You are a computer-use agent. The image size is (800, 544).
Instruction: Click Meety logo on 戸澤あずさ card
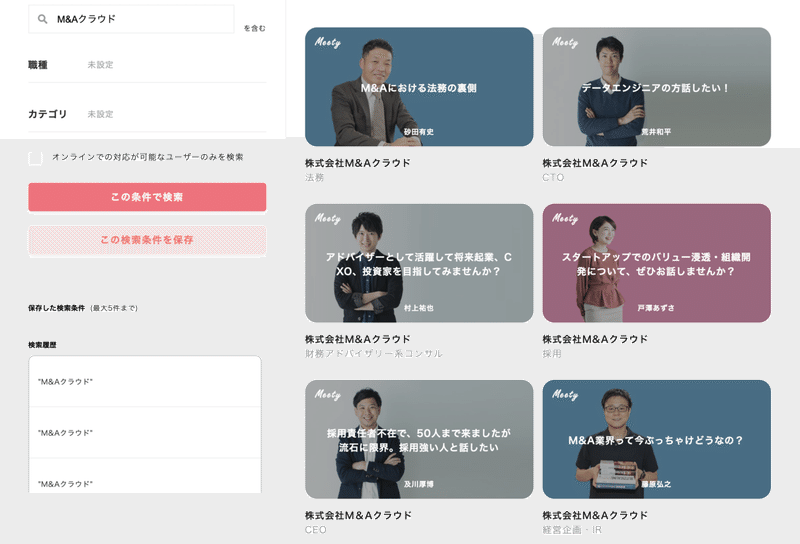pyautogui.click(x=565, y=218)
